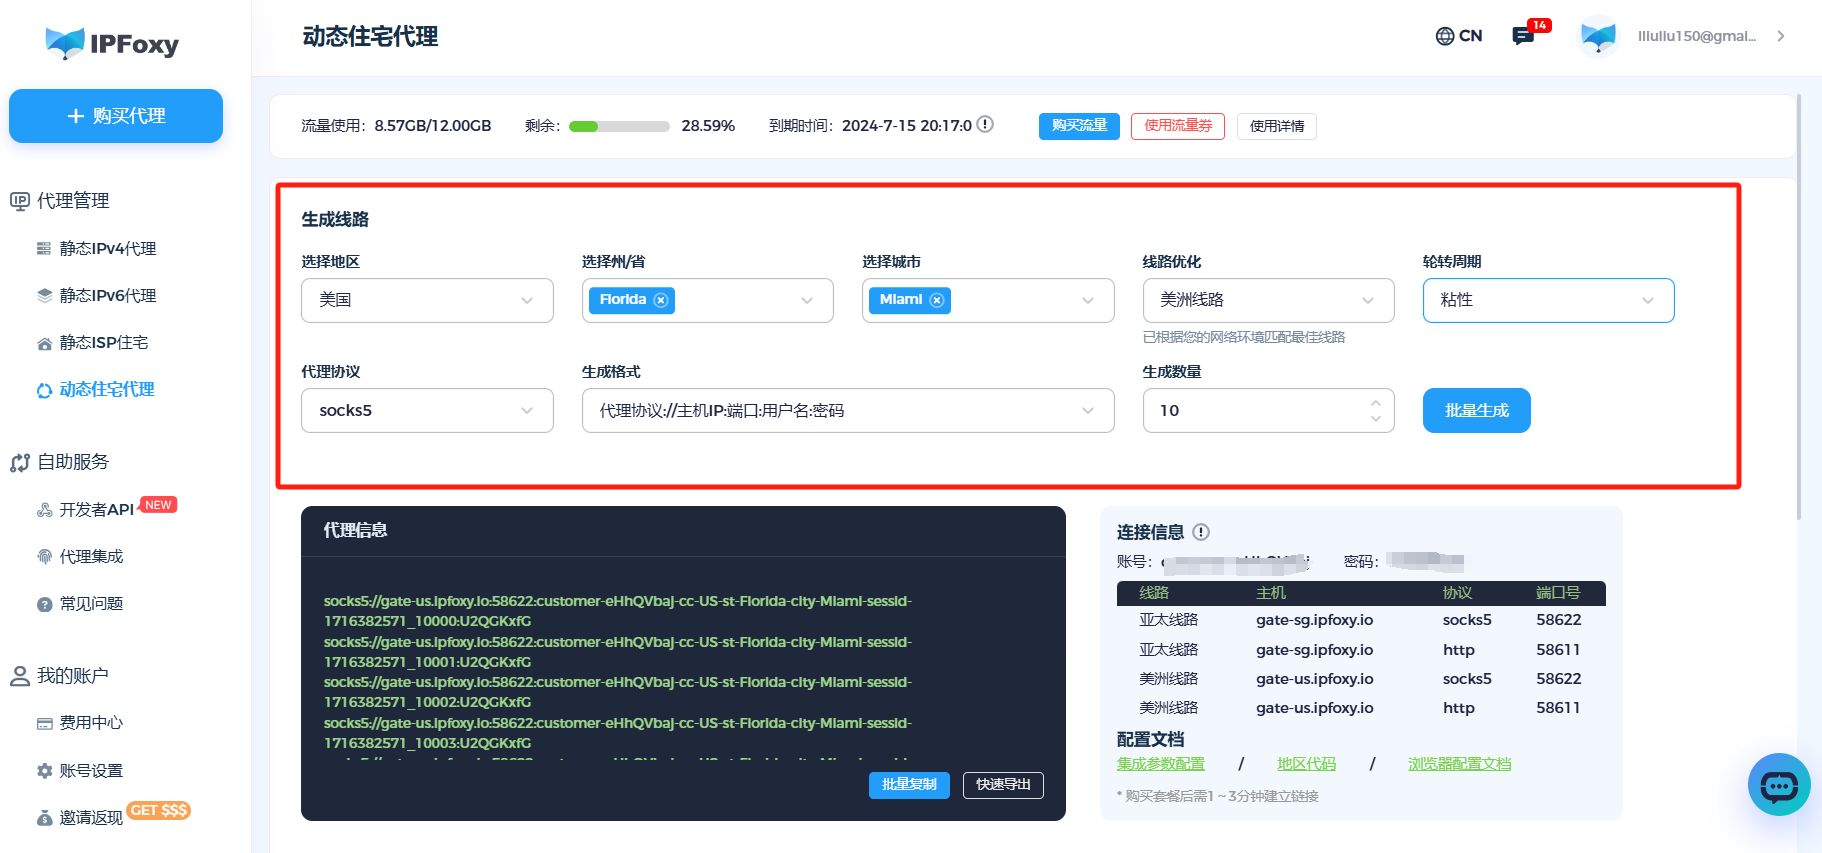Click the generation quantity input field
Screen dimensions: 1822x853
(x=1255, y=410)
